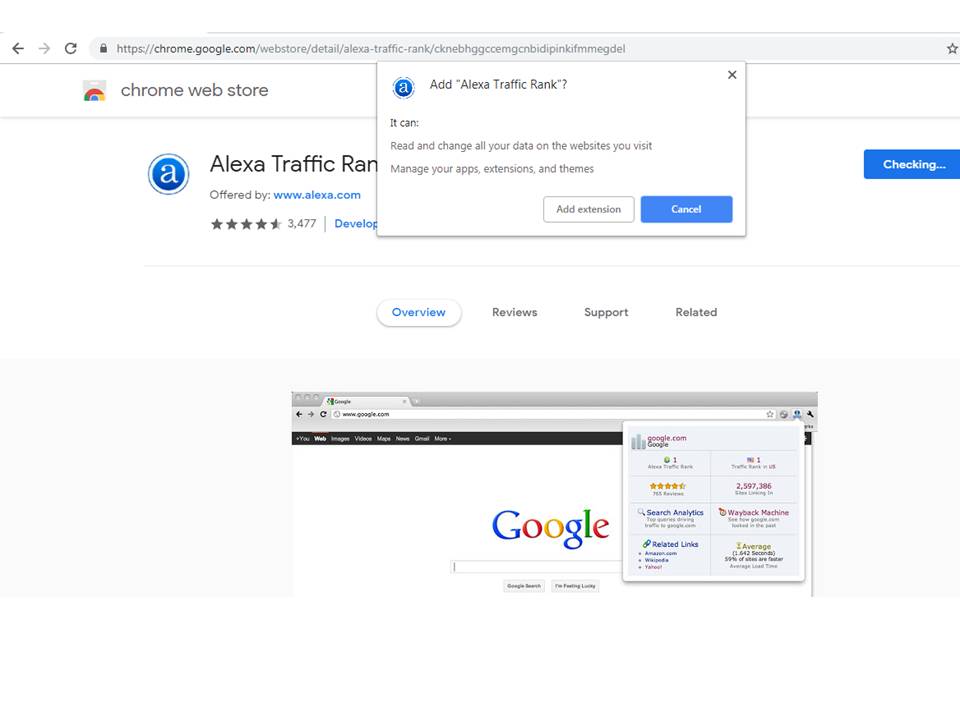This screenshot has width=960, height=720.
Task: Reload the page with the refresh icon
Action: pyautogui.click(x=71, y=48)
